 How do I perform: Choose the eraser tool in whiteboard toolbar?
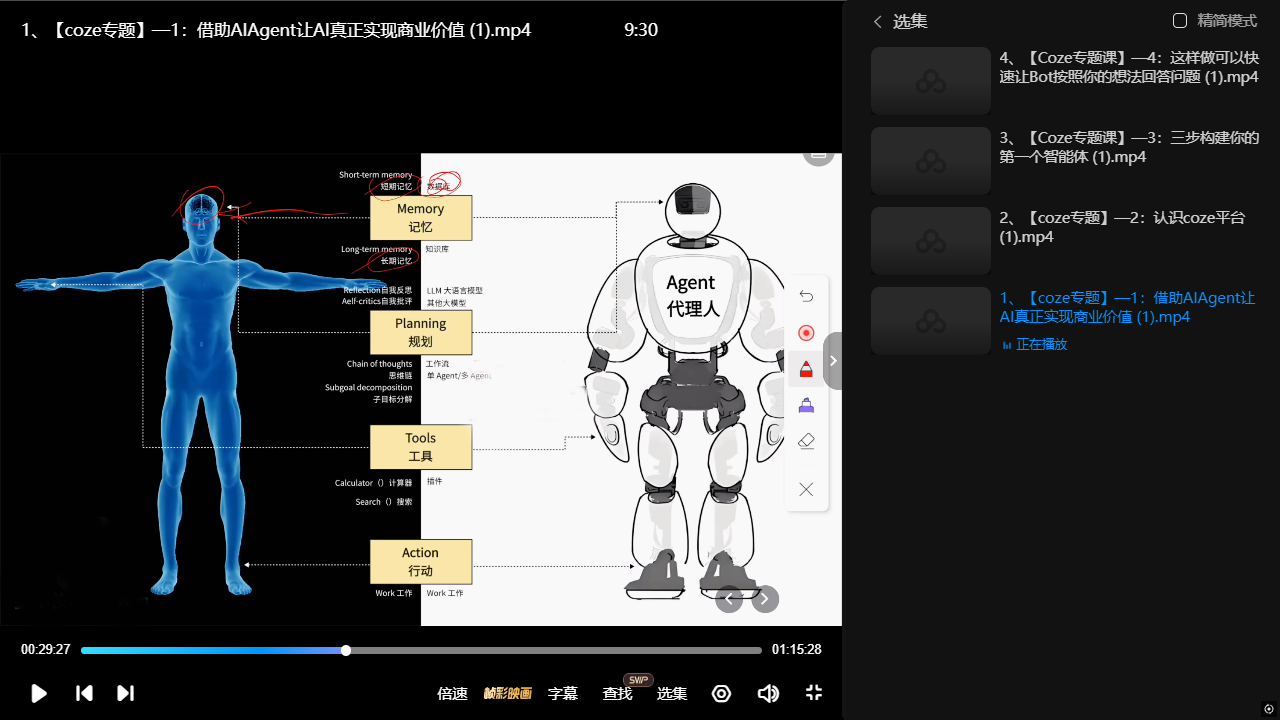click(806, 441)
